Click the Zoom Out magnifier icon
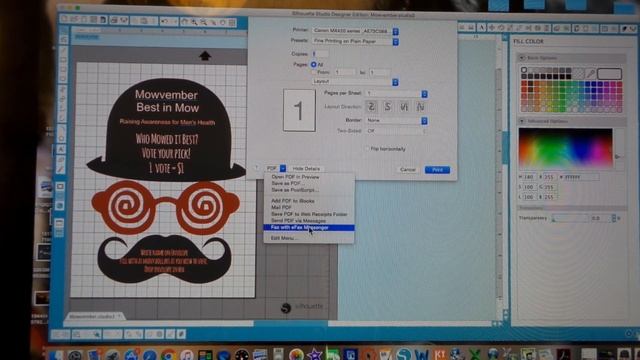Image resolution: width=640 pixels, height=360 pixels. point(204,22)
